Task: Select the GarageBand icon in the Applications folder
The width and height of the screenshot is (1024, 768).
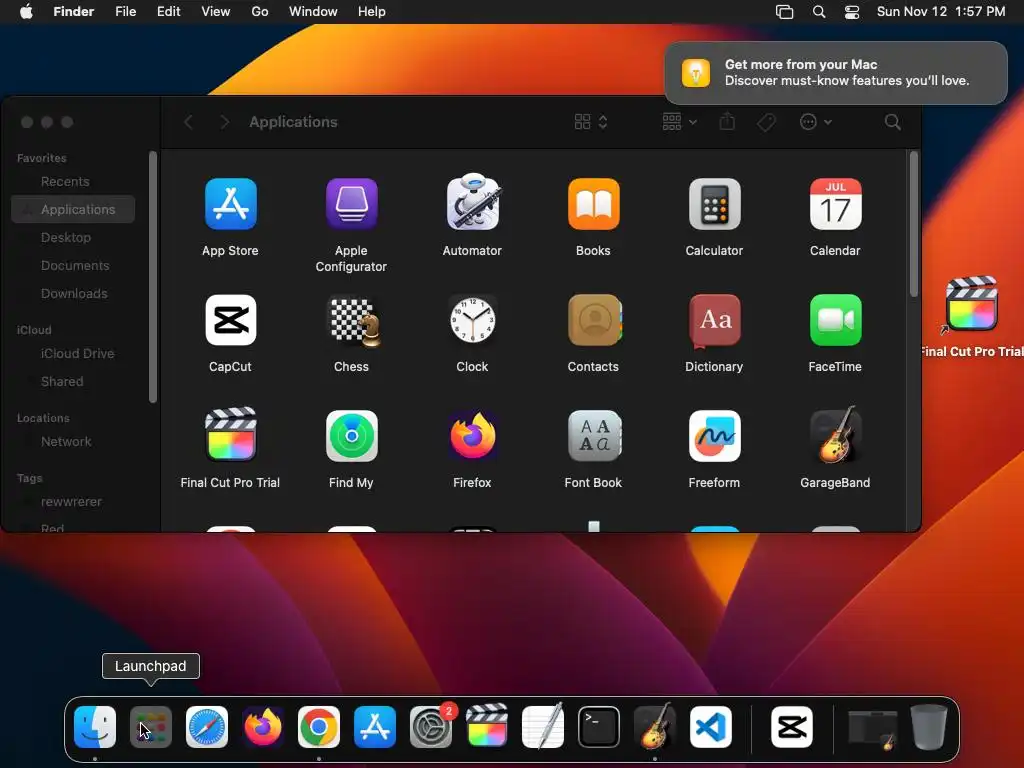Action: coord(835,435)
